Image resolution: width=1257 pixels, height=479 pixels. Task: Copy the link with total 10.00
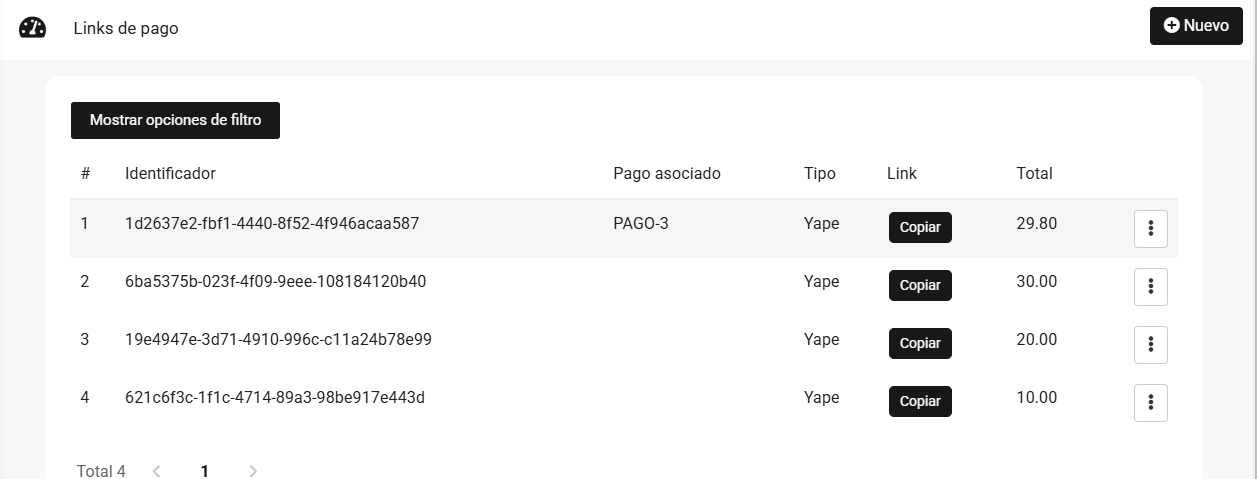(920, 402)
